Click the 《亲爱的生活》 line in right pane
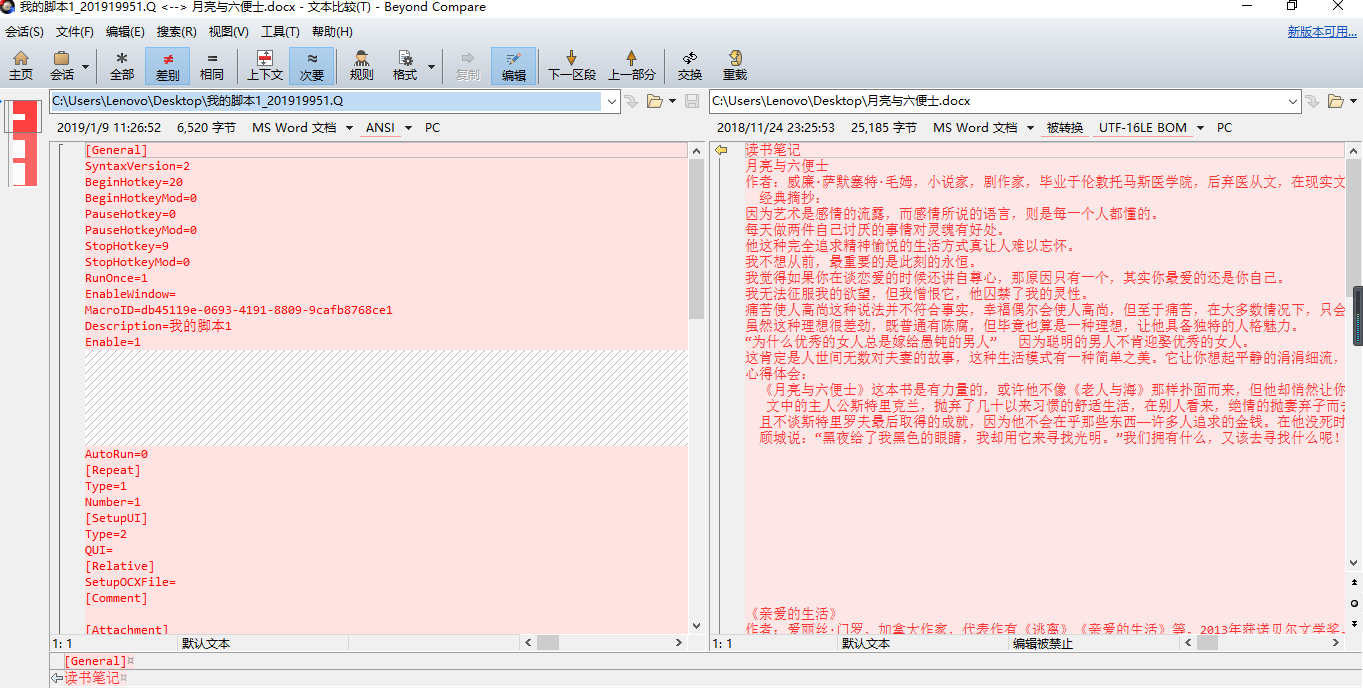 (x=791, y=613)
